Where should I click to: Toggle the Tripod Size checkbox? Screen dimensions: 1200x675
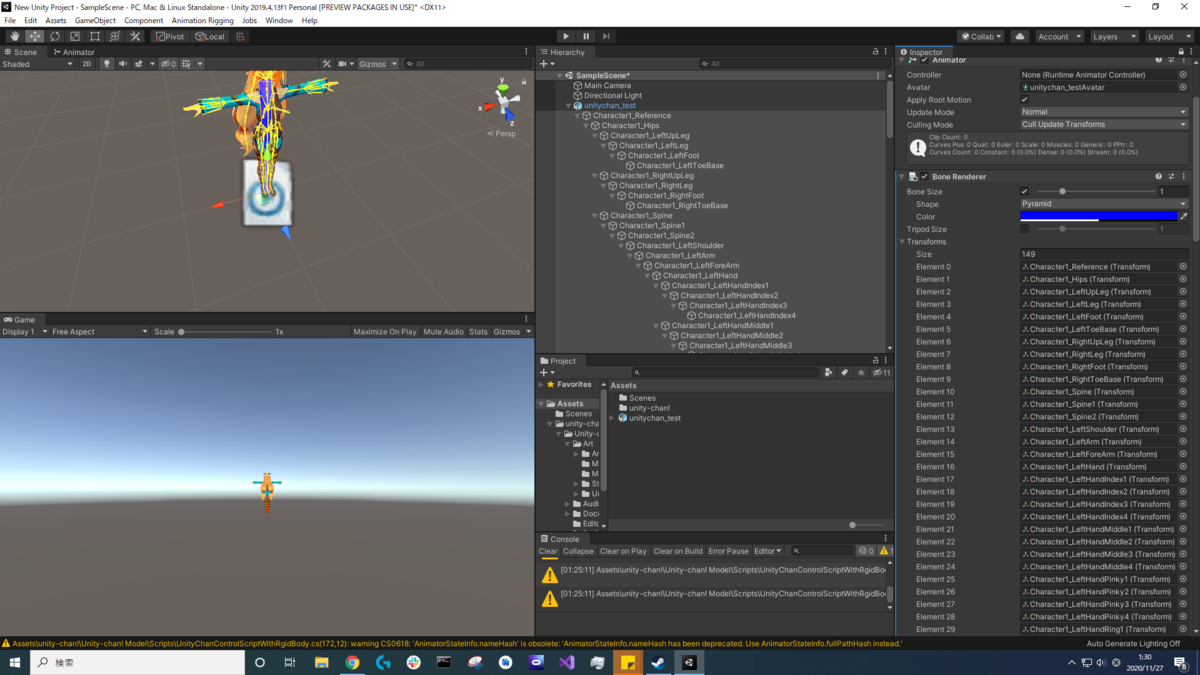click(x=1024, y=229)
